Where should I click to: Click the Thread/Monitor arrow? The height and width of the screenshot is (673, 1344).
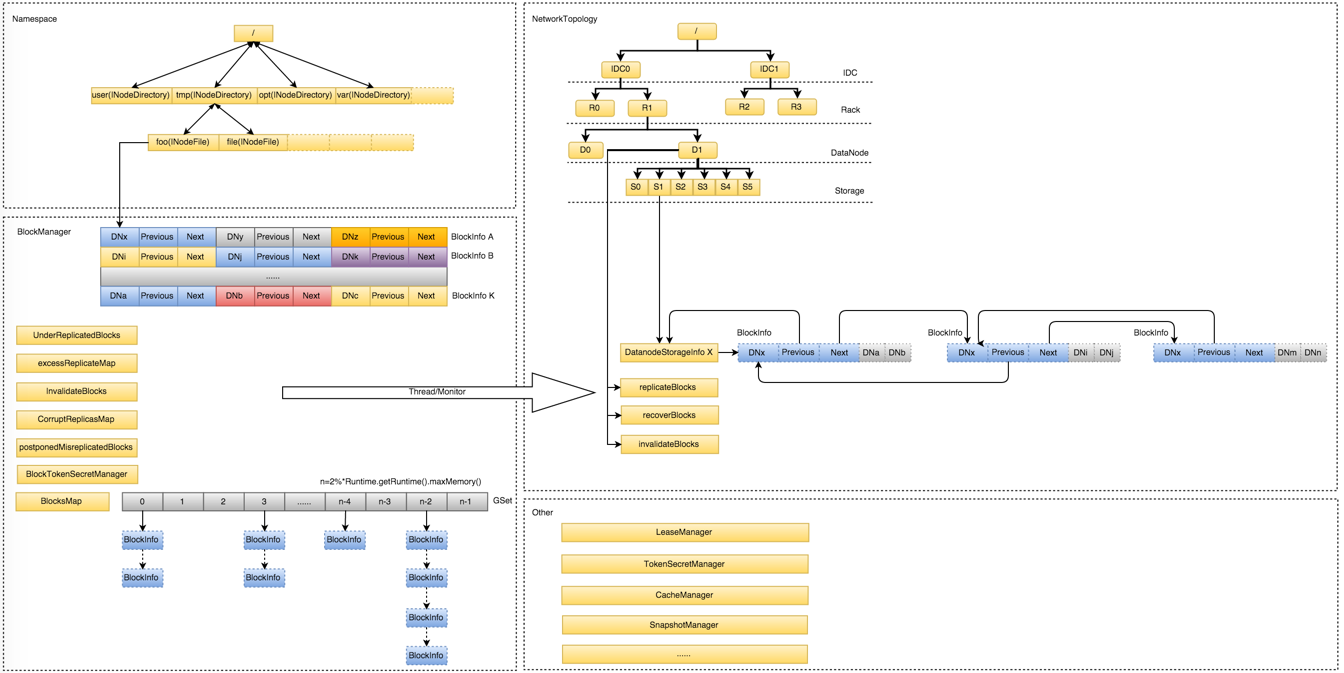[x=438, y=392]
